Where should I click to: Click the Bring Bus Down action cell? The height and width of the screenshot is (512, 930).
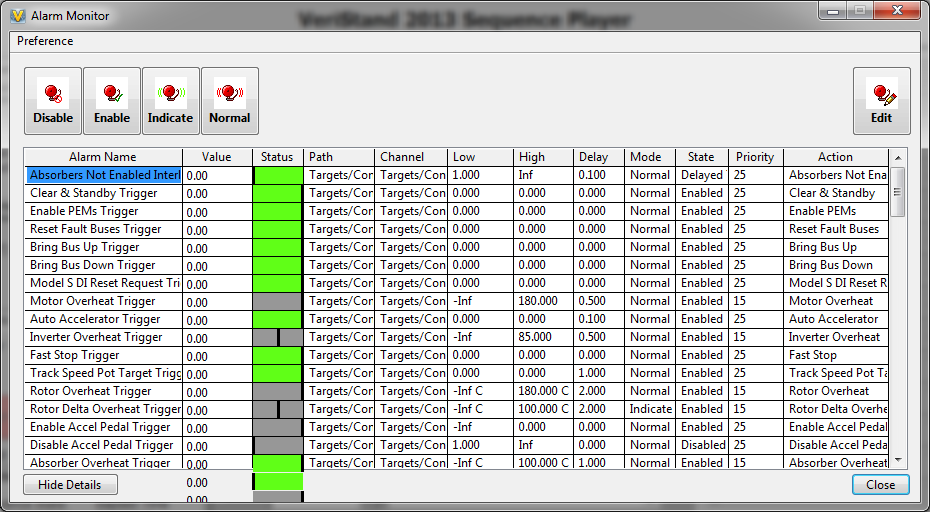tap(836, 265)
